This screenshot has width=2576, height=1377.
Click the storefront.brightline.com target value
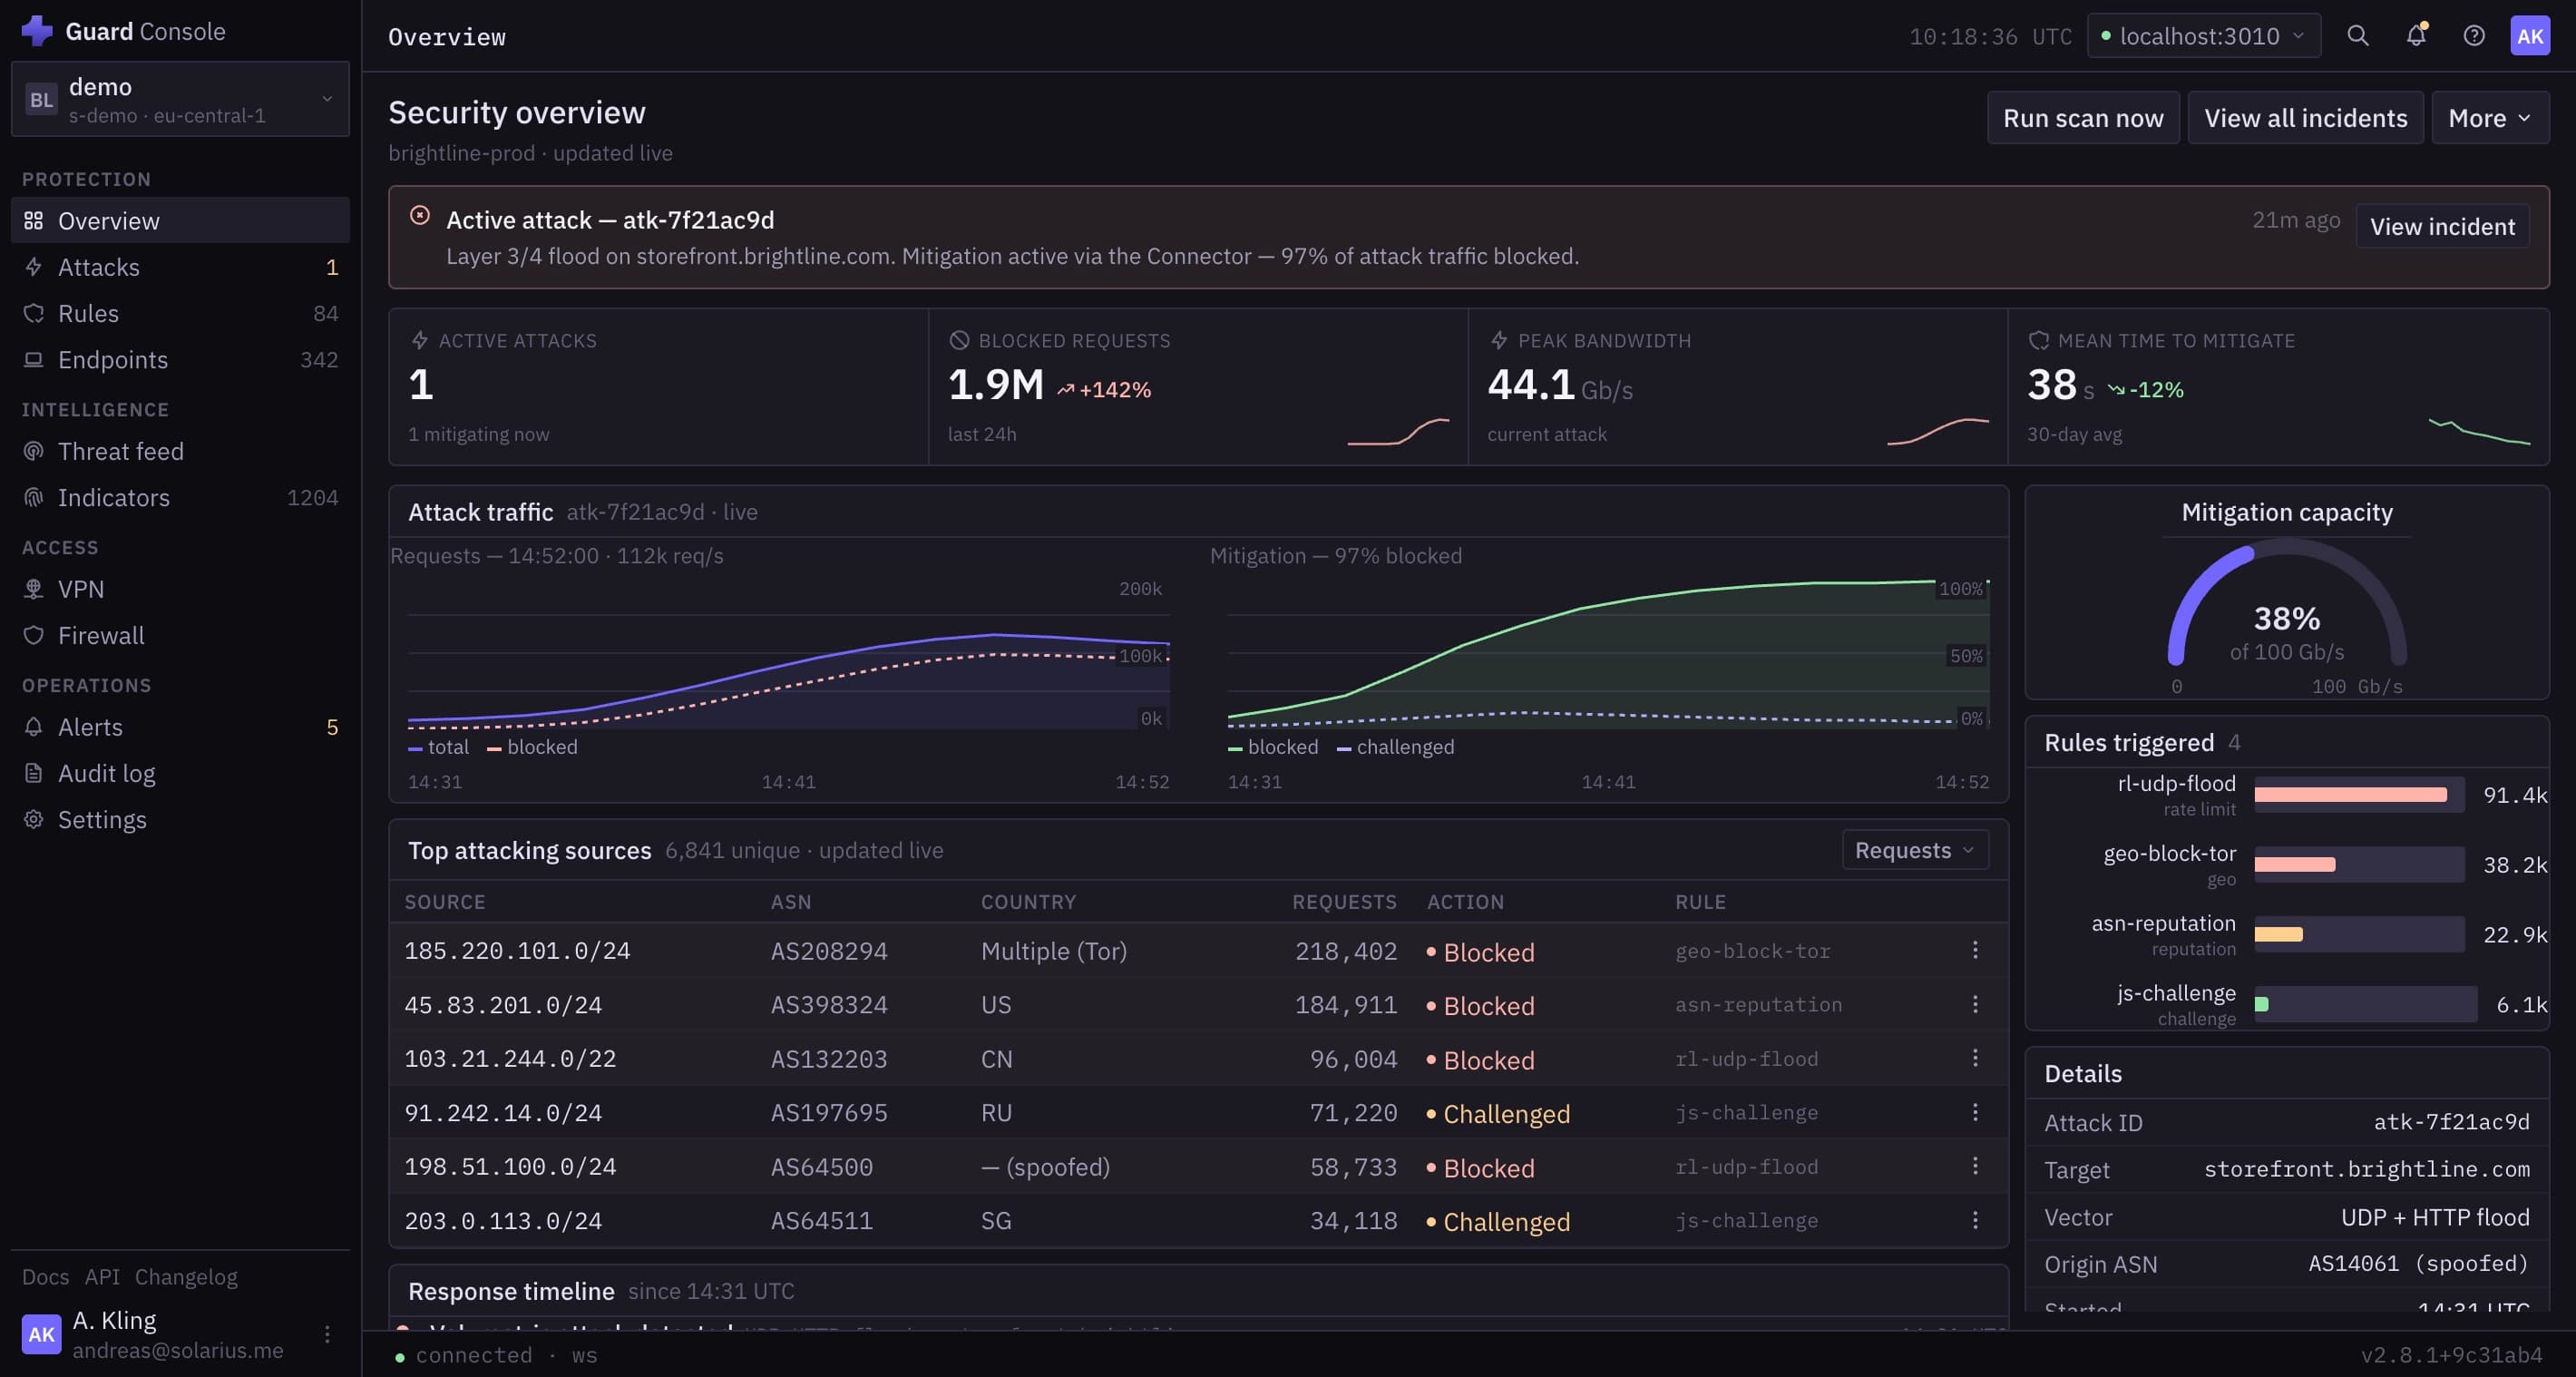click(2367, 1169)
